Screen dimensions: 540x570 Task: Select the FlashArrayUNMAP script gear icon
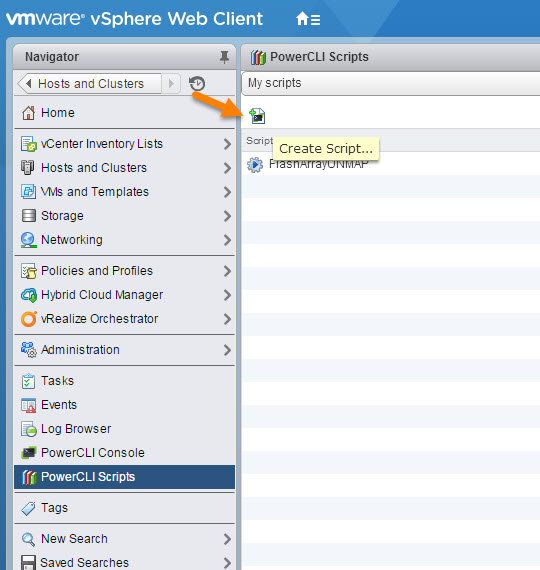pyautogui.click(x=255, y=165)
